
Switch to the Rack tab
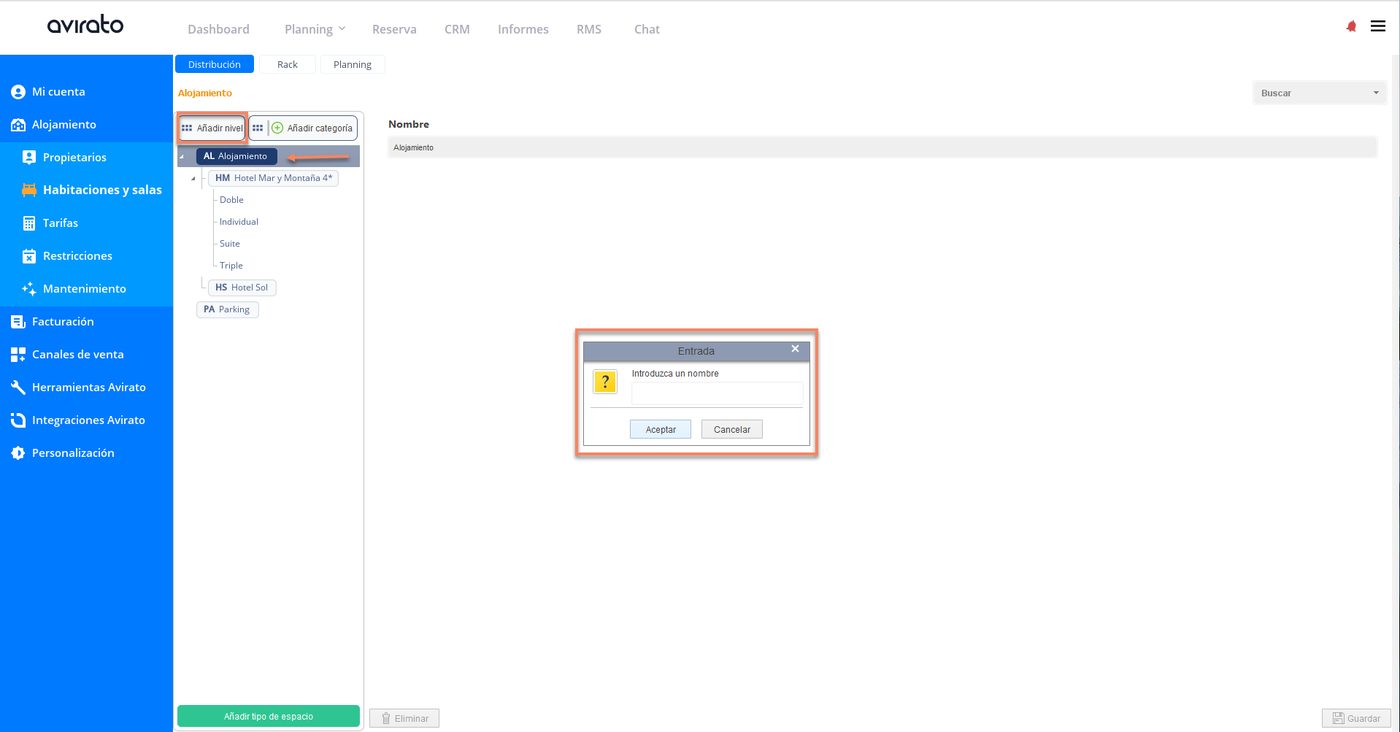tap(288, 64)
